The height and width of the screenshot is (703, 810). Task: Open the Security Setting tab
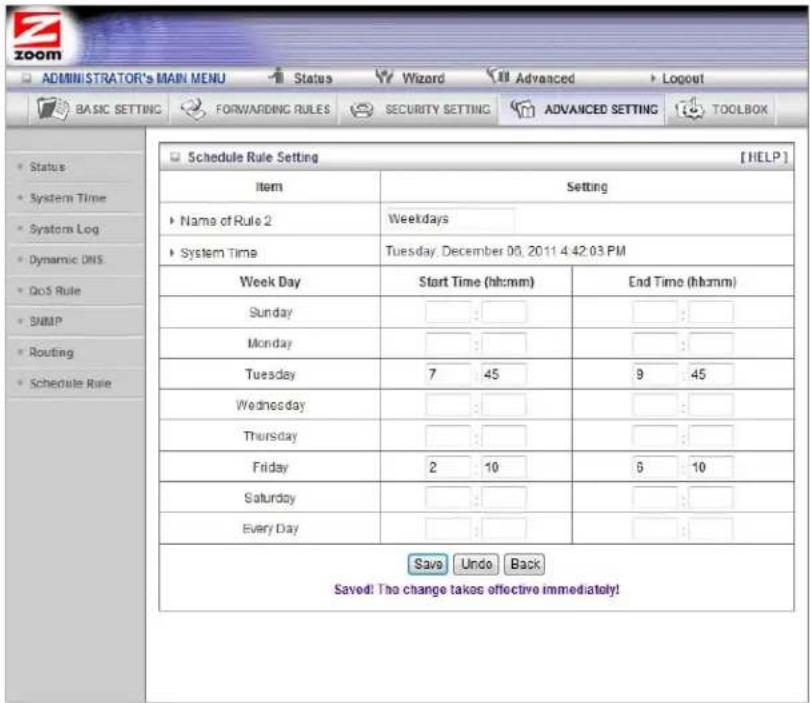tap(419, 109)
